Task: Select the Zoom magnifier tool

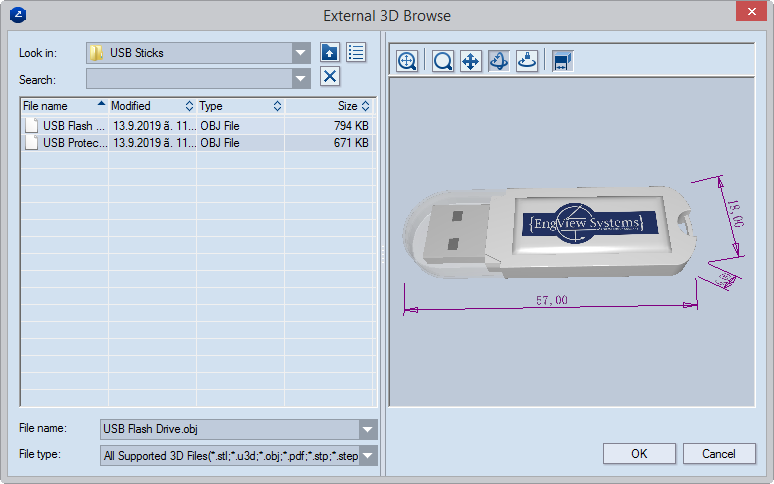Action: pos(443,61)
